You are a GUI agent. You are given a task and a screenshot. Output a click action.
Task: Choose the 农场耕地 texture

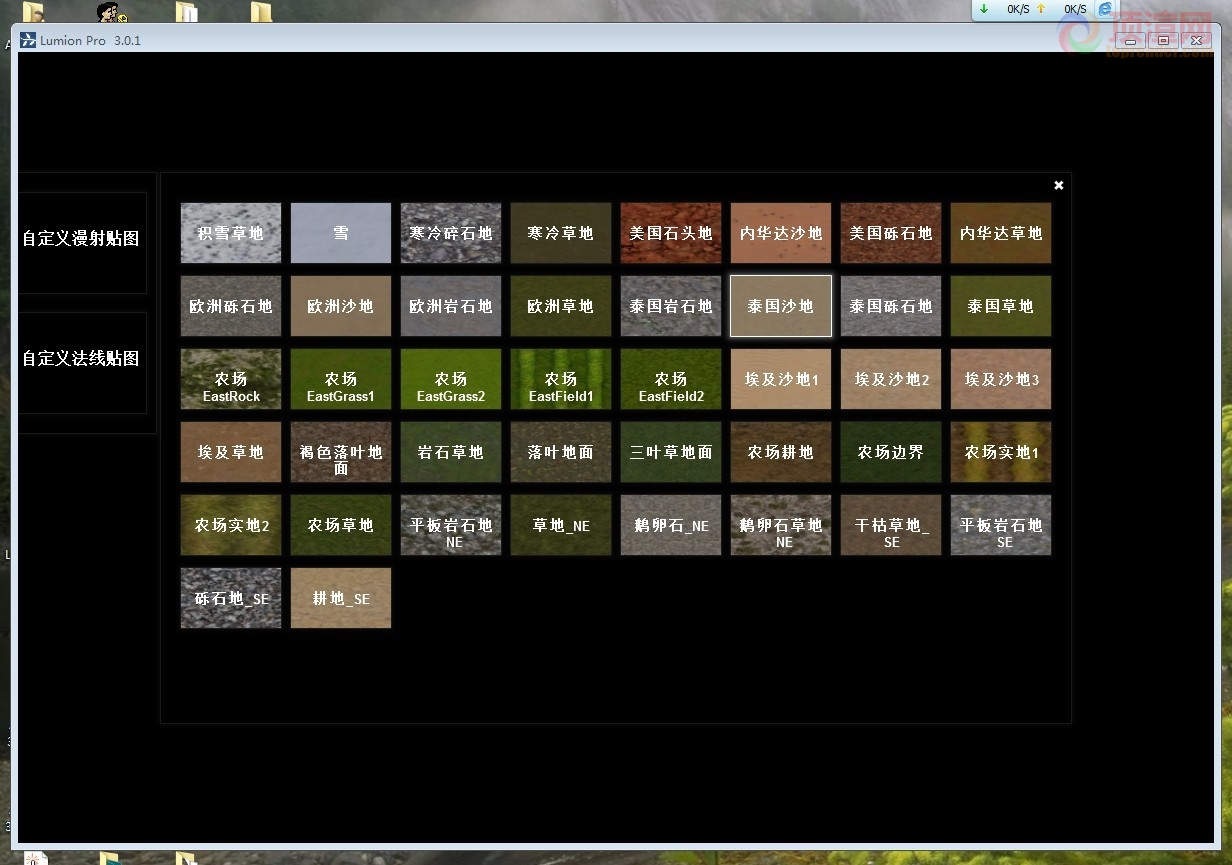pyautogui.click(x=781, y=452)
